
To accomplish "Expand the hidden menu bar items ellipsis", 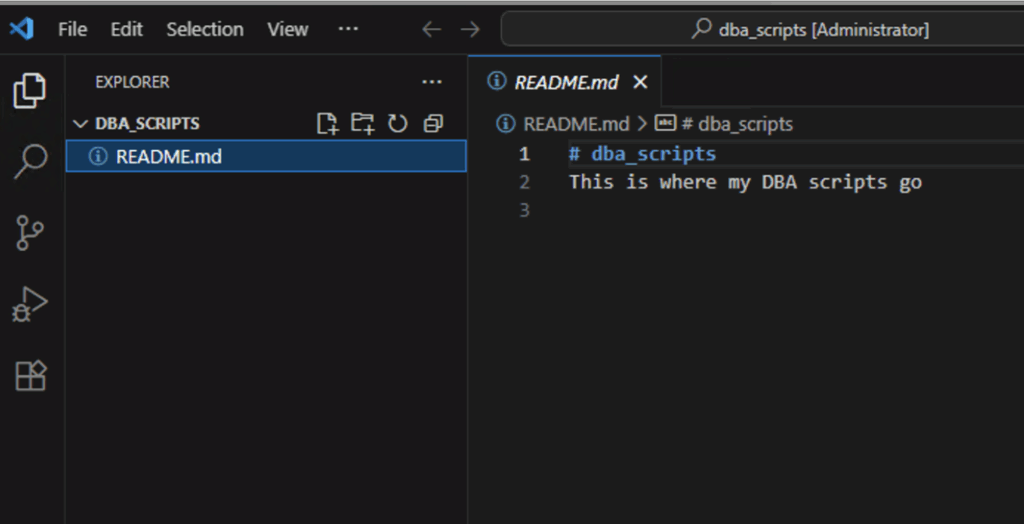I will click(348, 29).
